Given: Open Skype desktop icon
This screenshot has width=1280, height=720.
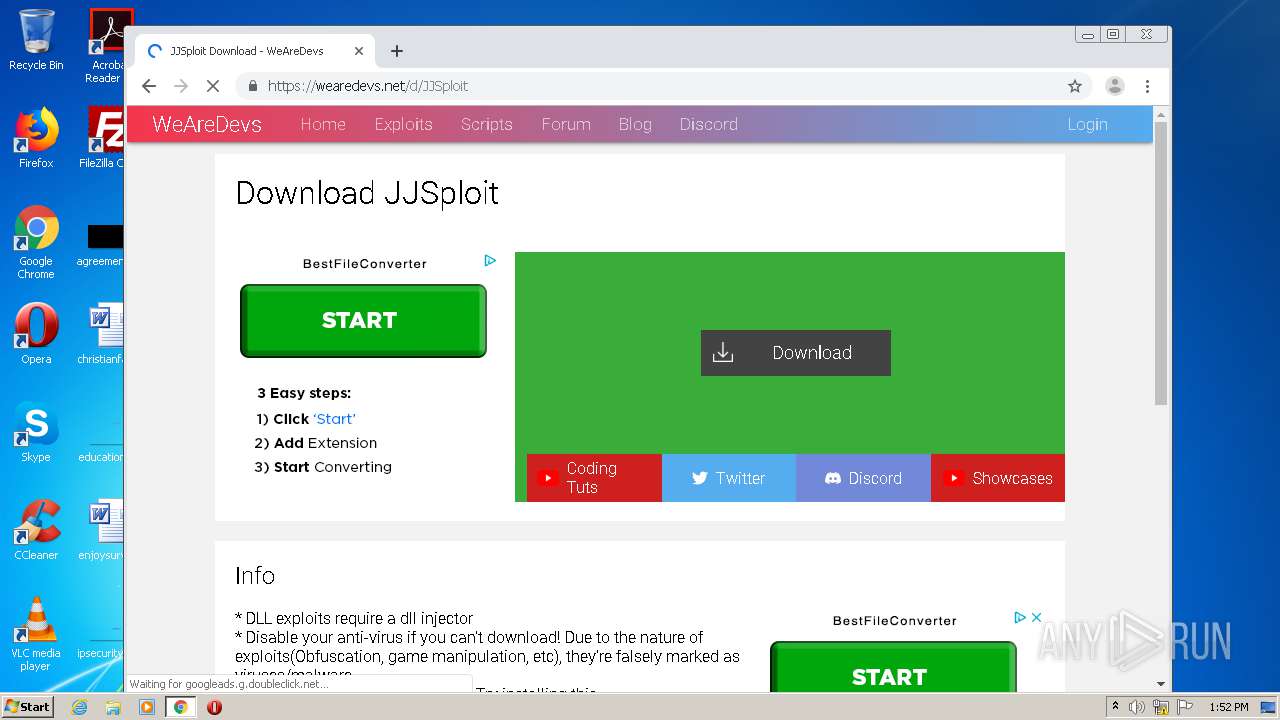Looking at the screenshot, I should tap(36, 432).
